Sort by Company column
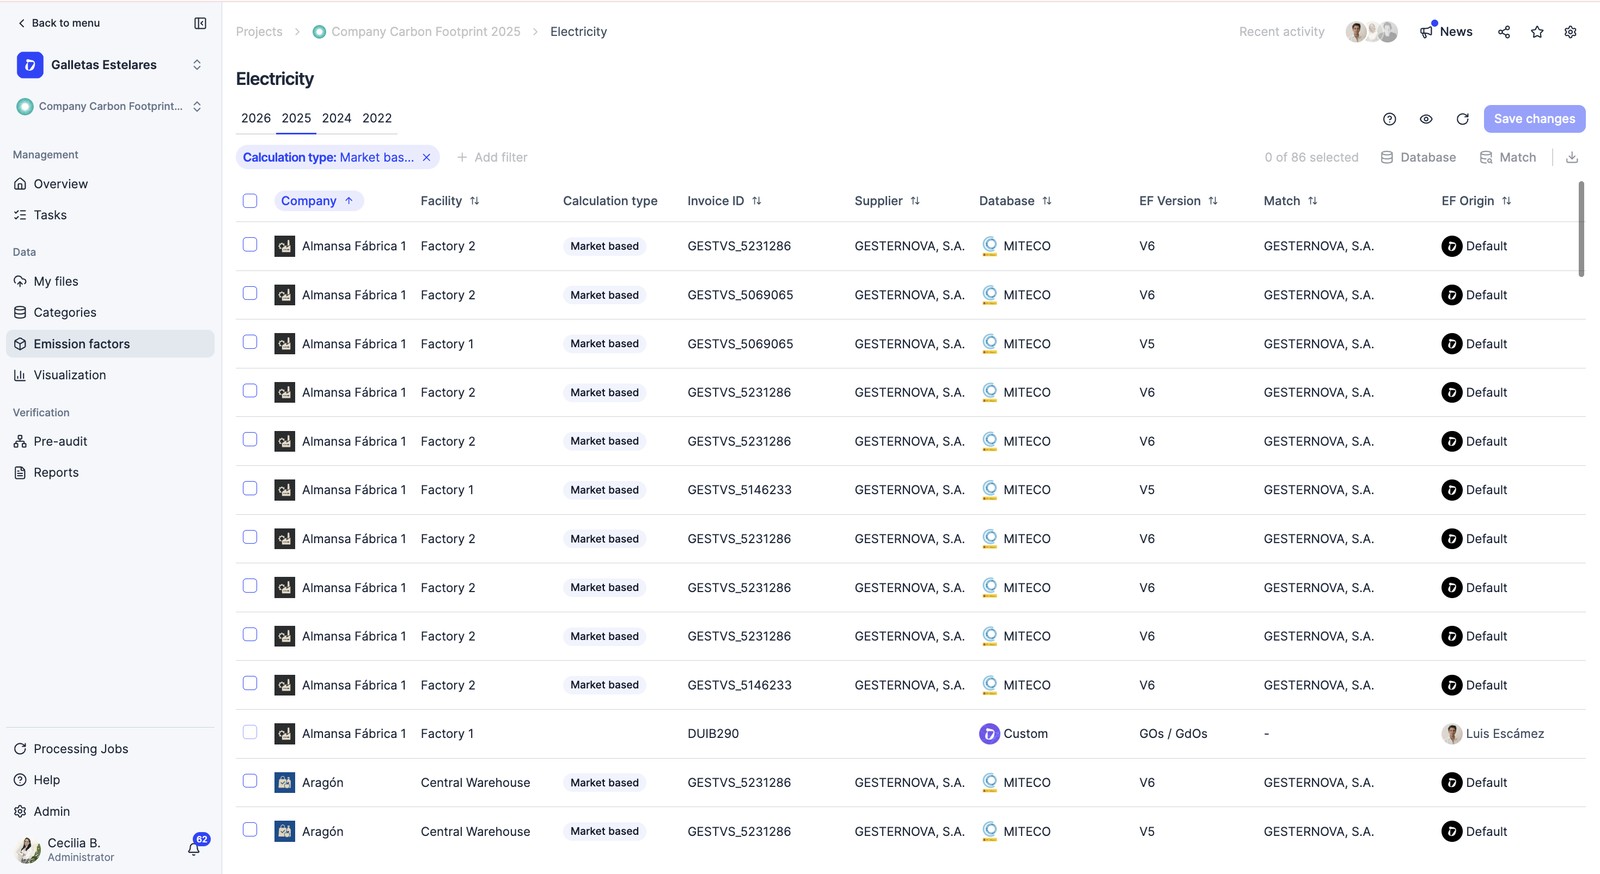The image size is (1600, 874). pos(318,201)
